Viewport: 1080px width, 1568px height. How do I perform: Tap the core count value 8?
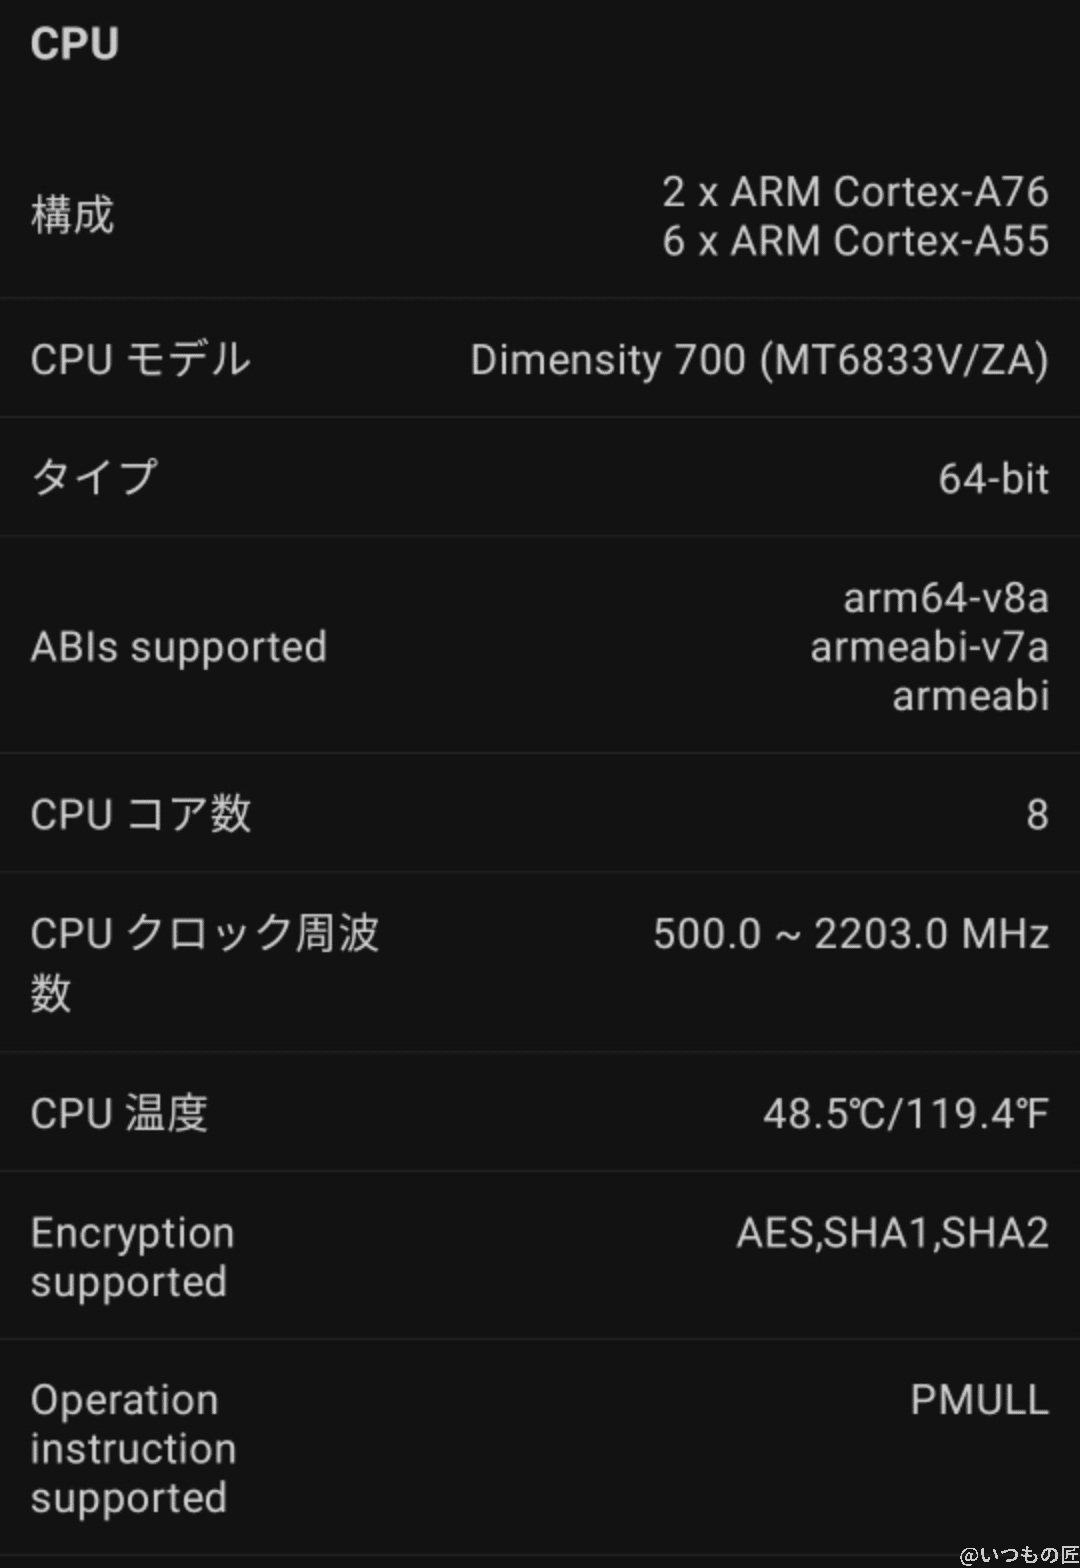(1037, 815)
